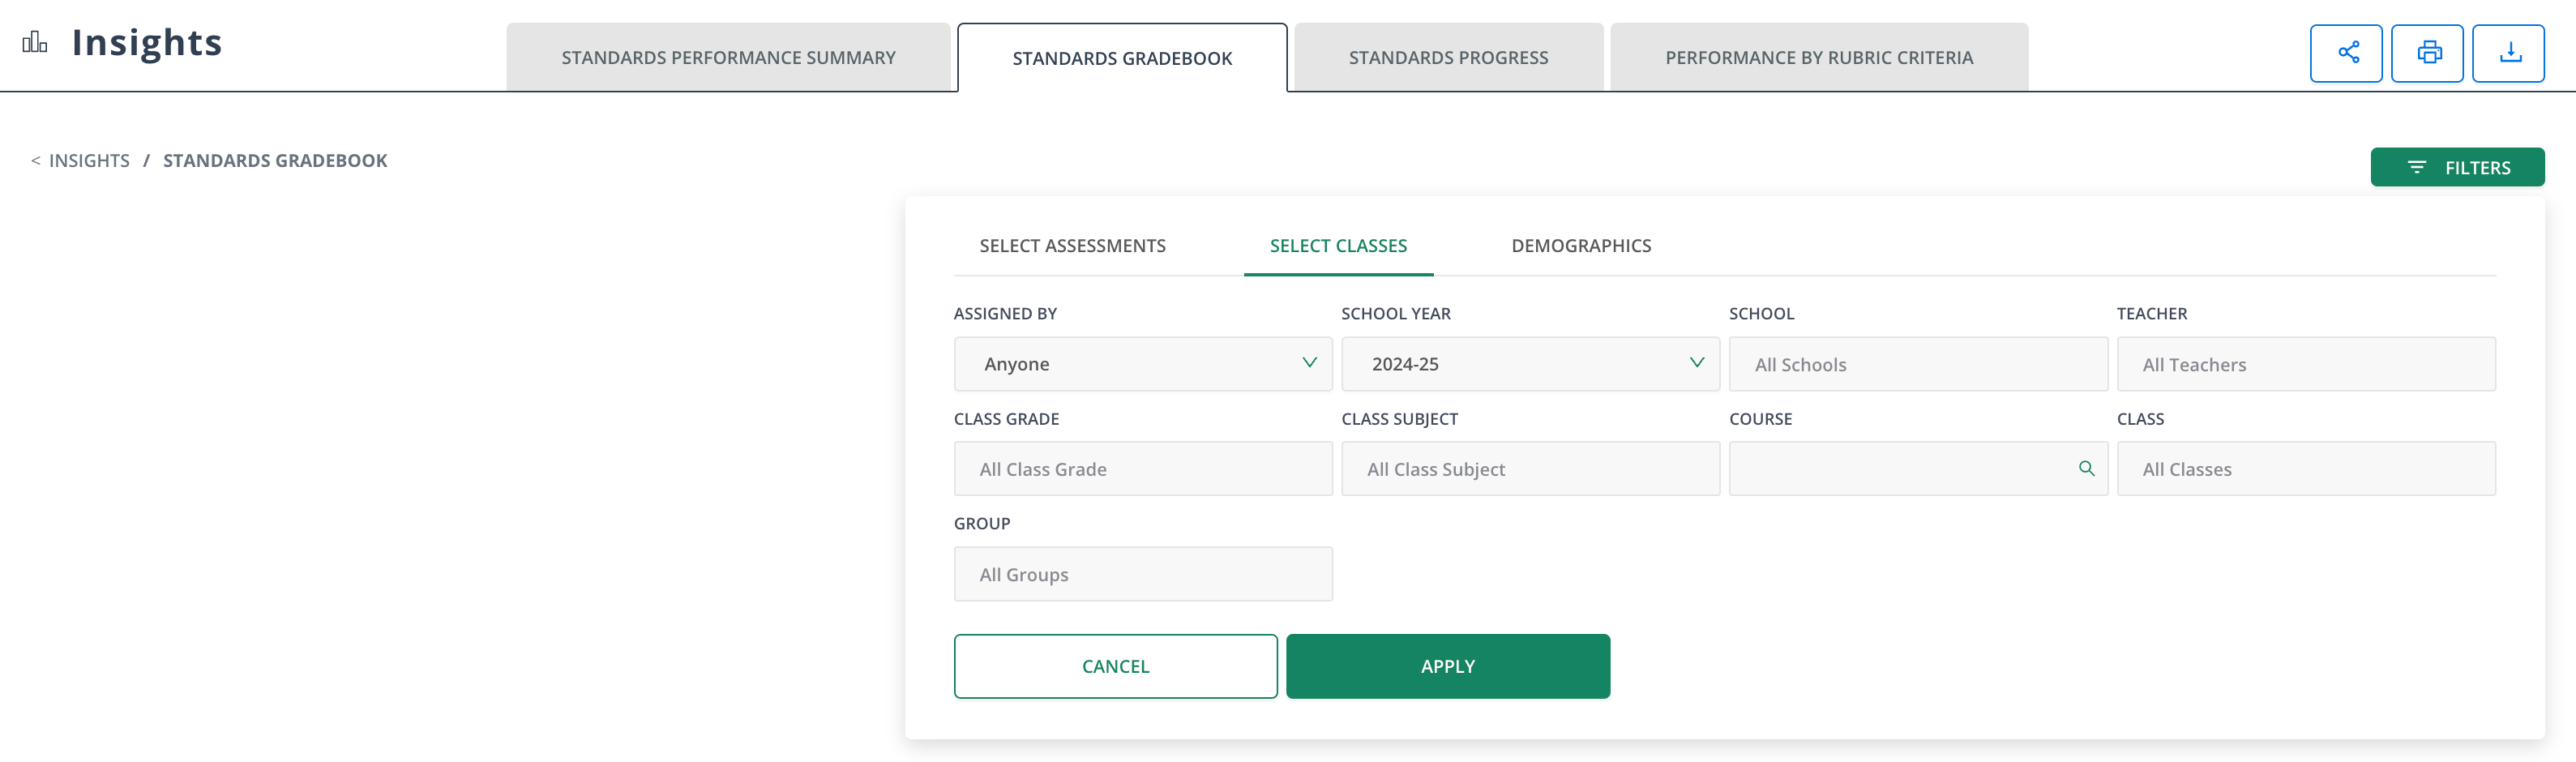
Task: Open Performance by Rubric Criteria tab
Action: 1819,58
